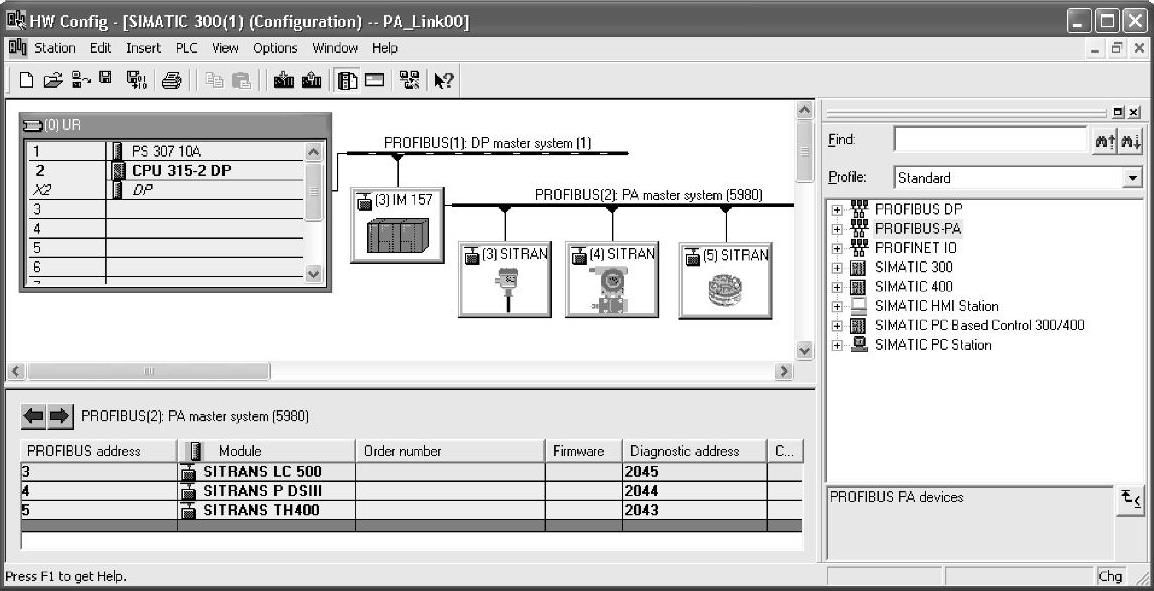Toggle the detailed view window icon

[x=375, y=80]
